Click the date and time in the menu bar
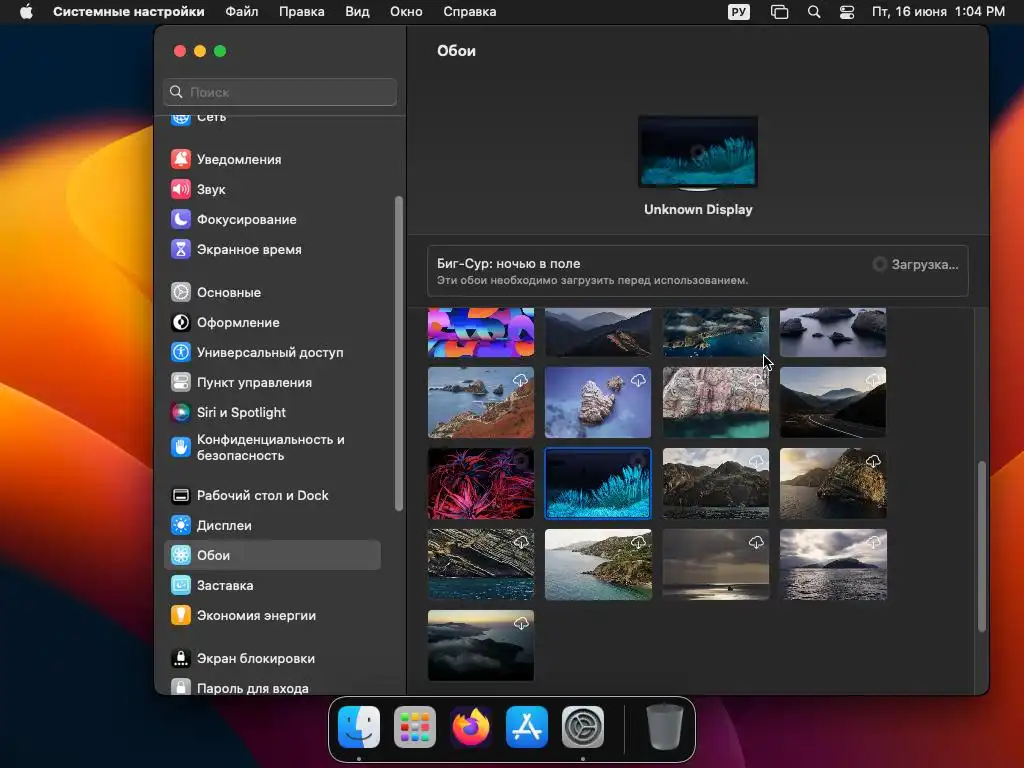 click(x=938, y=12)
